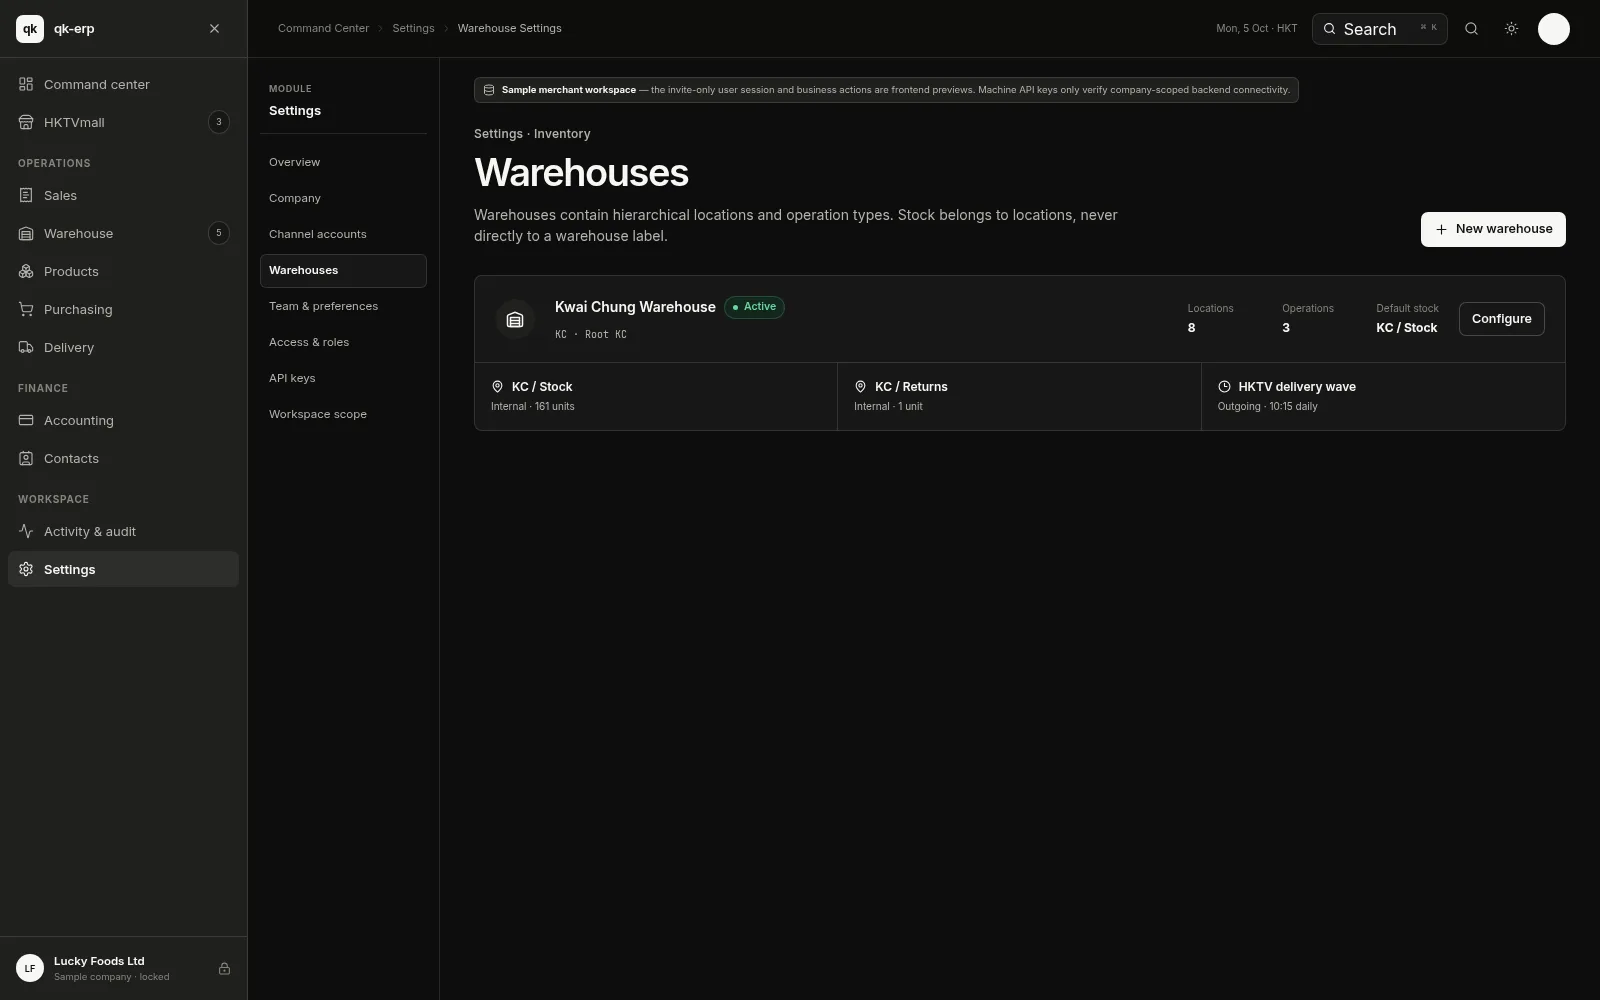Click the qk-erp logo icon
The height and width of the screenshot is (1000, 1600).
tap(30, 29)
